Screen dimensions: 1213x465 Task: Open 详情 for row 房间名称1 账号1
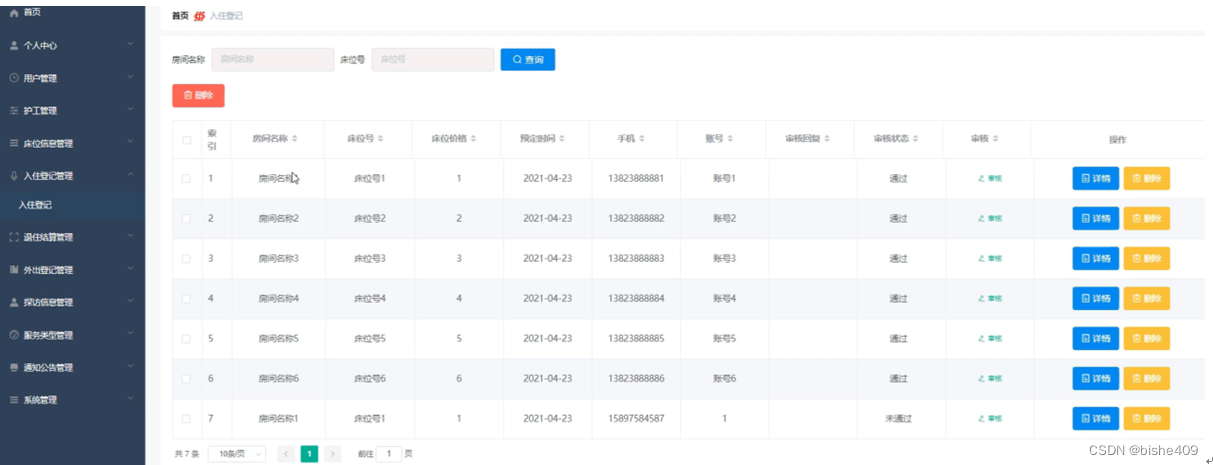tap(1095, 178)
